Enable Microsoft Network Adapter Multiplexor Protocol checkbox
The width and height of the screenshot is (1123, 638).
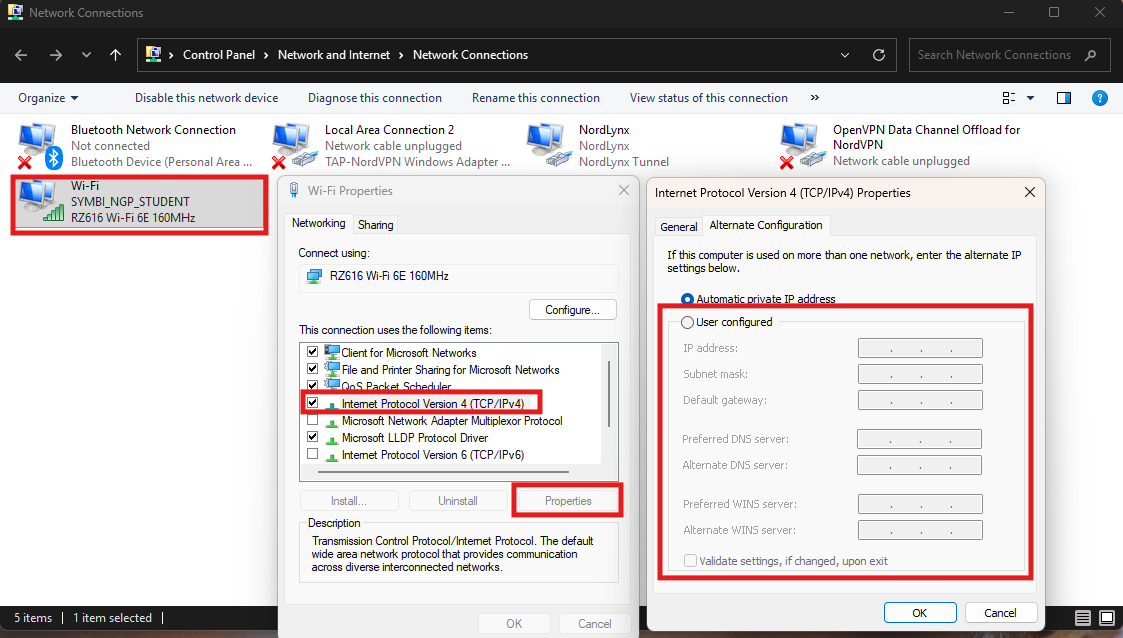(x=312, y=420)
